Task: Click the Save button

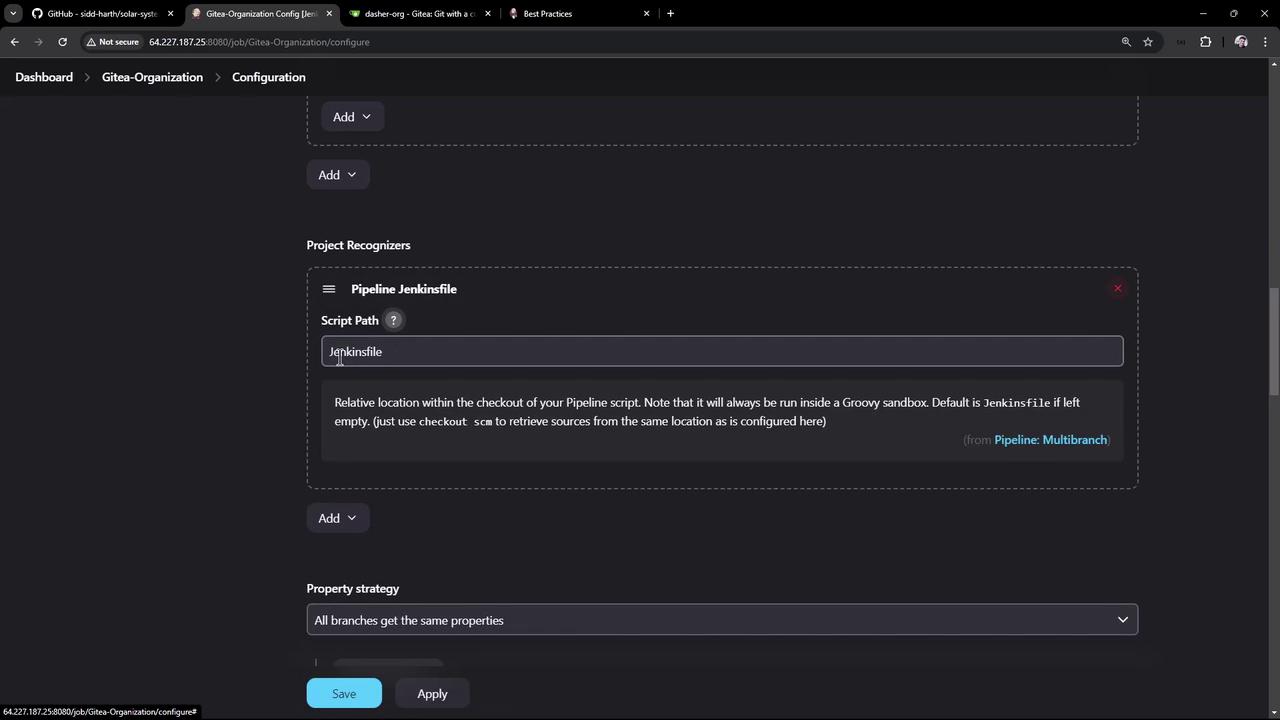Action: [x=344, y=693]
